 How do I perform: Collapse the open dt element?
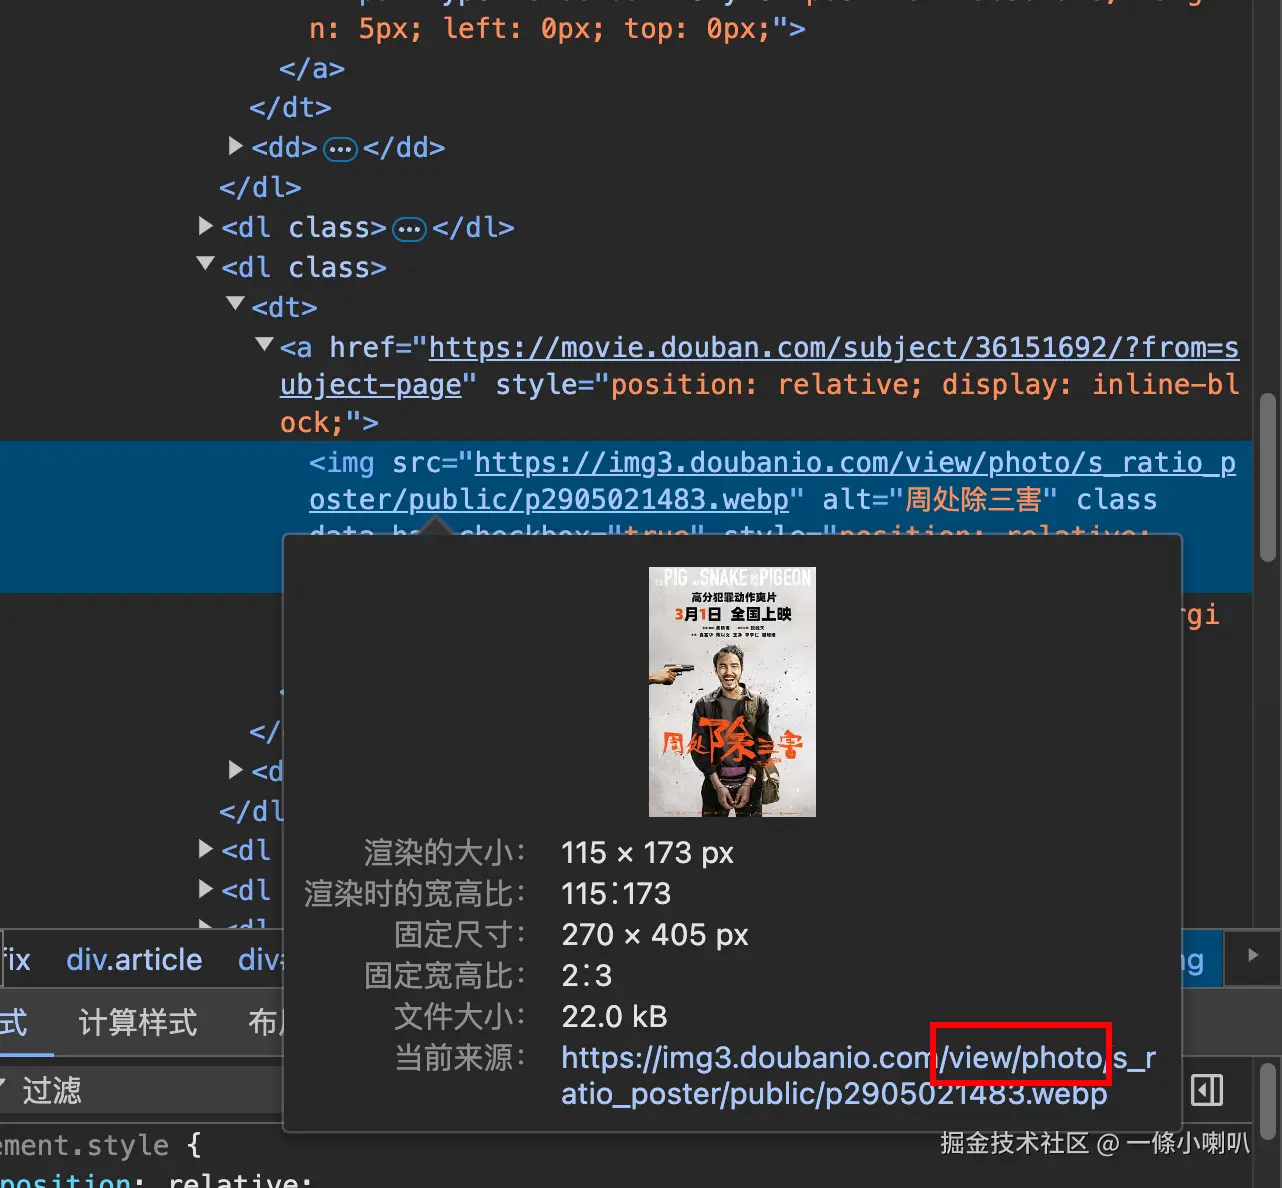point(236,303)
